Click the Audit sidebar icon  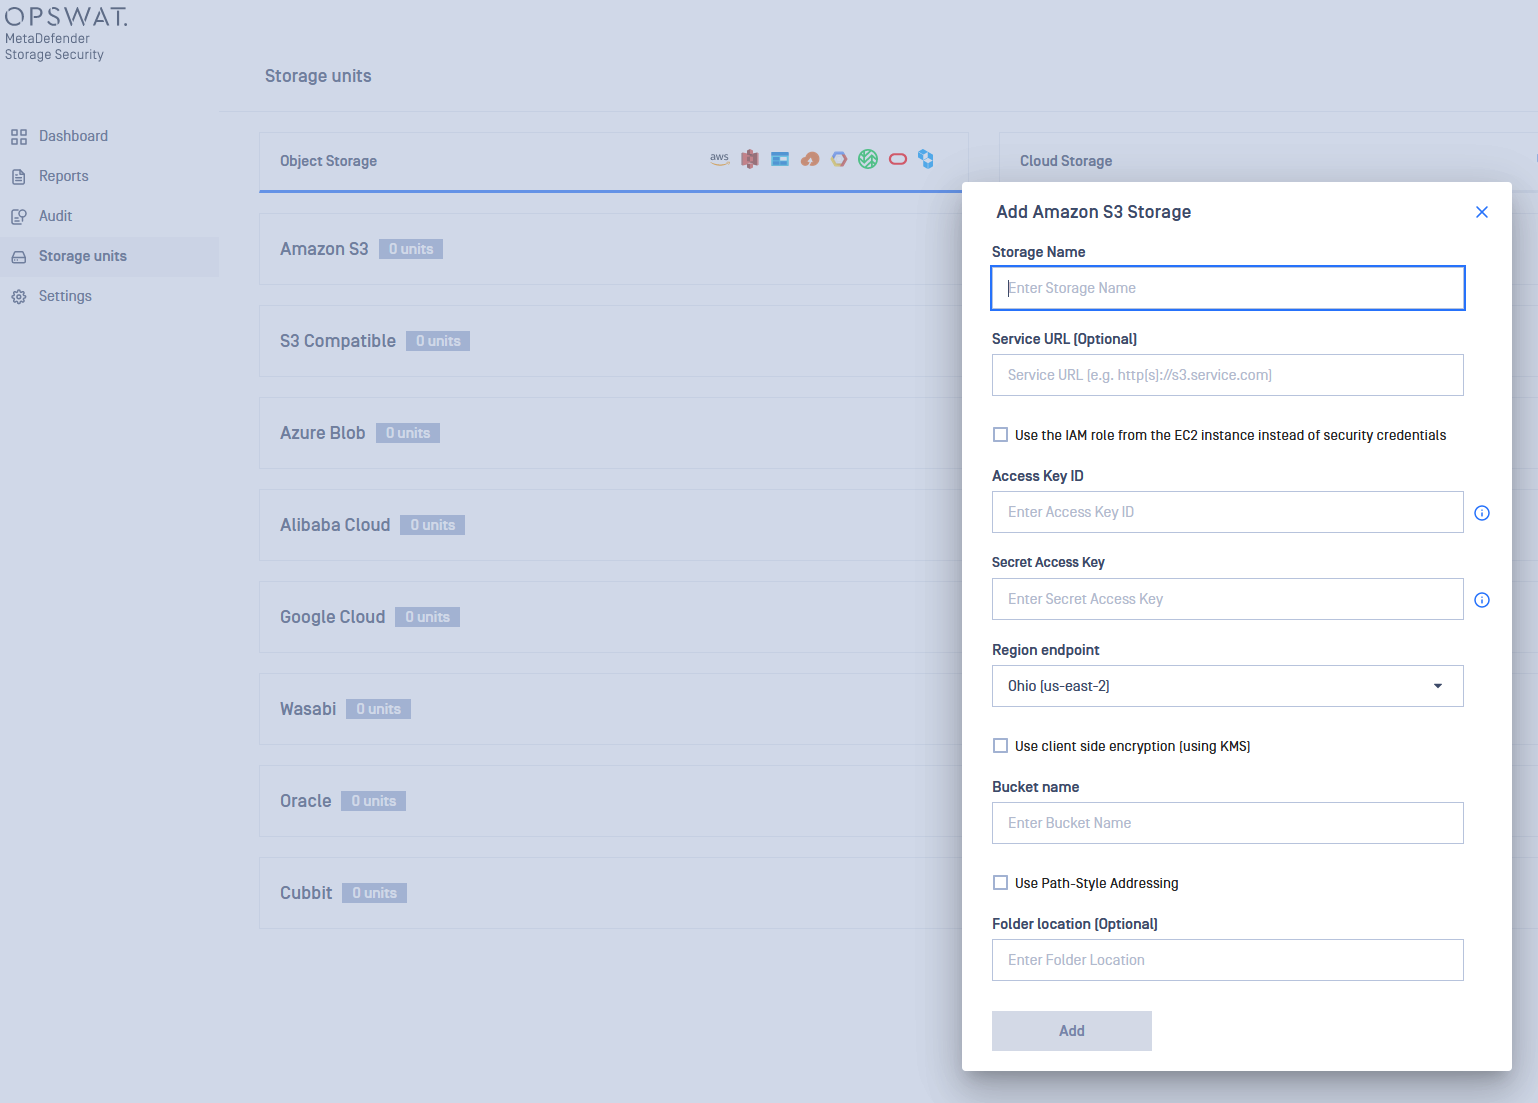point(19,217)
